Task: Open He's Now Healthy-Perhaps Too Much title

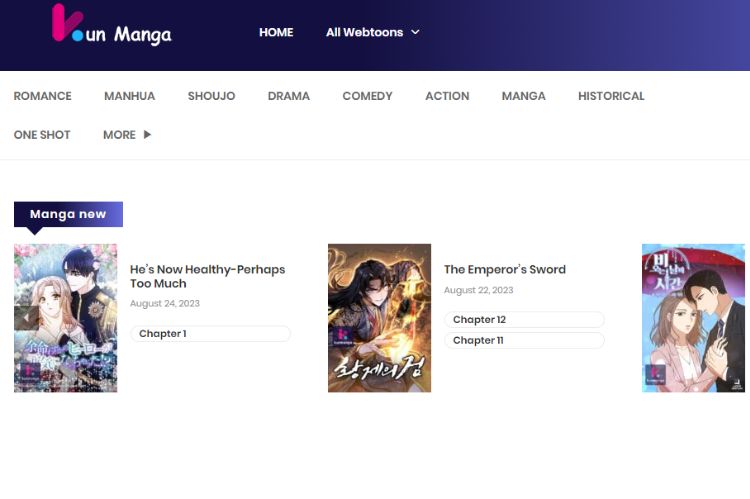Action: click(x=208, y=277)
